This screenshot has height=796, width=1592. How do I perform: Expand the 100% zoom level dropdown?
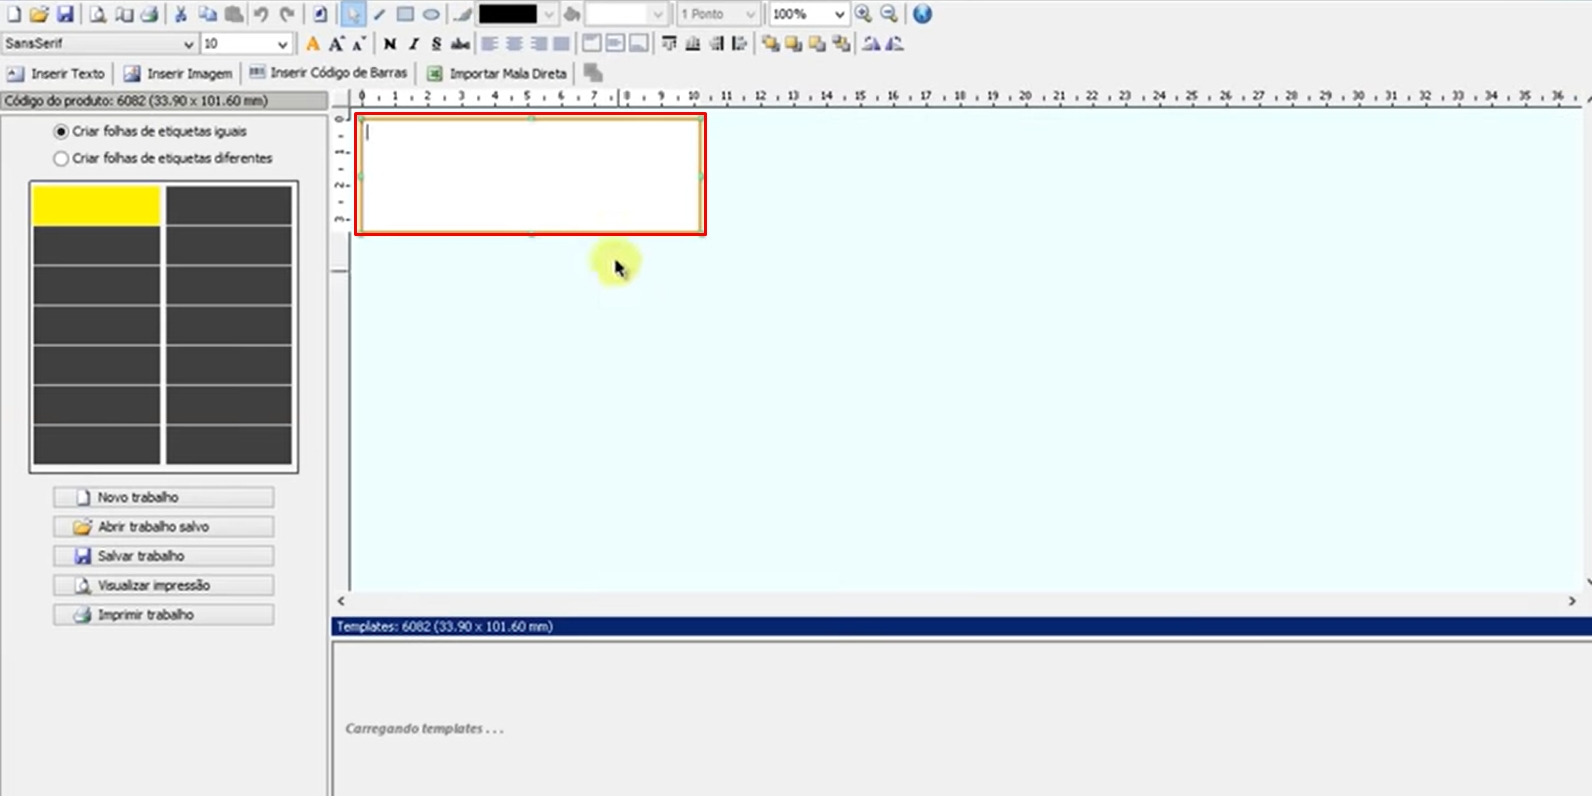tap(839, 14)
